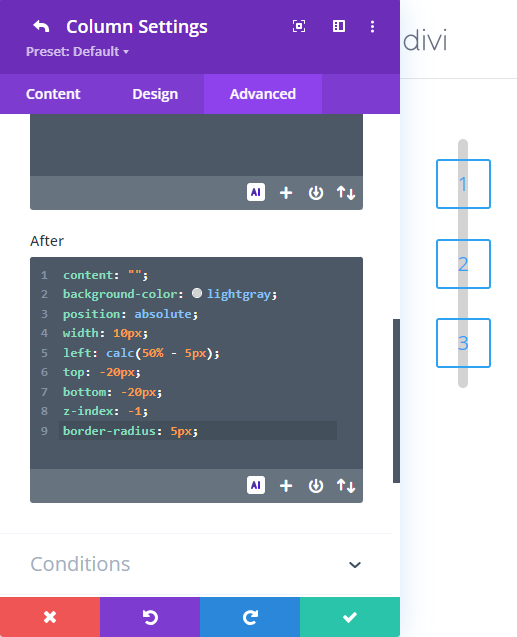517x637 pixels.
Task: Click the plus icon under After editor
Action: click(x=286, y=485)
